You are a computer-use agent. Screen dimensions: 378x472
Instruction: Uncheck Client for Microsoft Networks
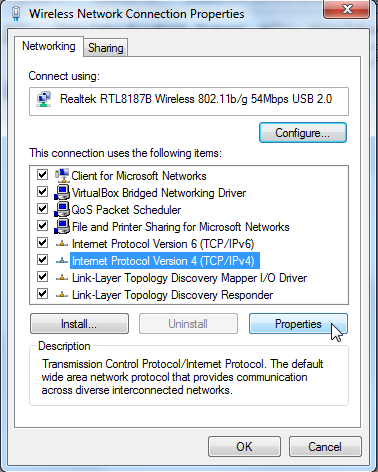[42, 175]
